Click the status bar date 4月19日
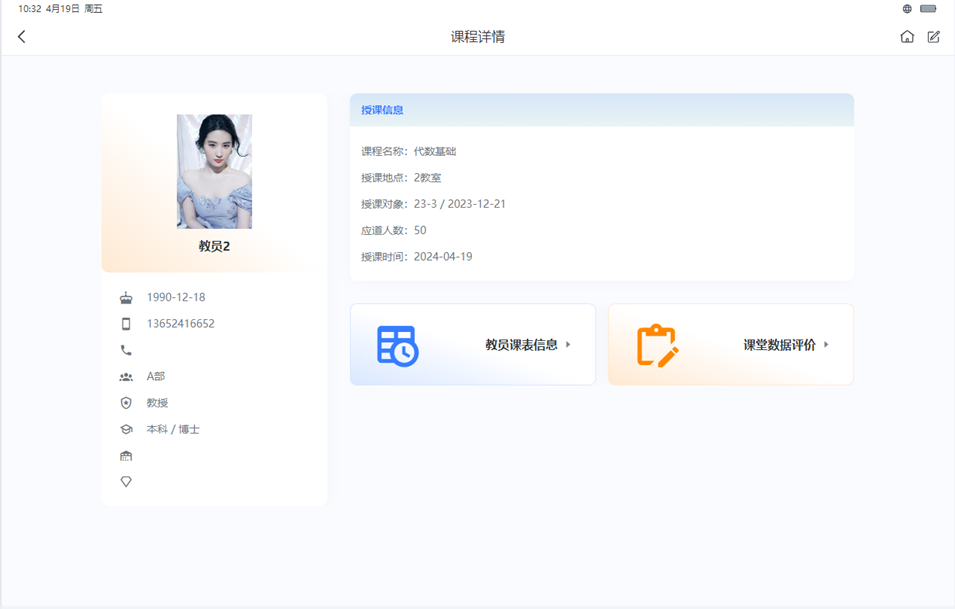Image resolution: width=955 pixels, height=609 pixels. tap(63, 9)
